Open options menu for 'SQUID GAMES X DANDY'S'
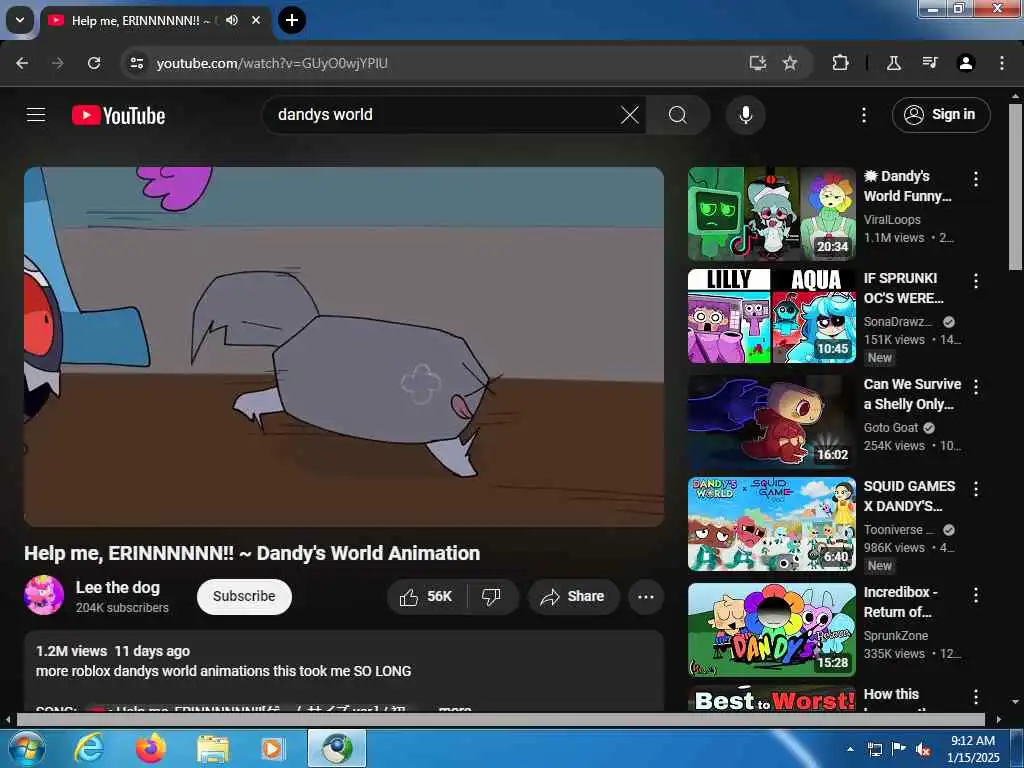 point(976,488)
